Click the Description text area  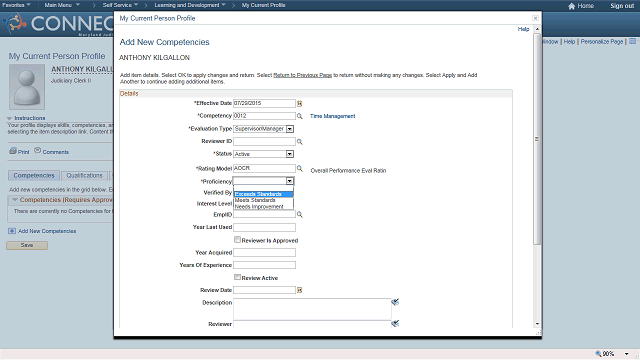click(312, 309)
